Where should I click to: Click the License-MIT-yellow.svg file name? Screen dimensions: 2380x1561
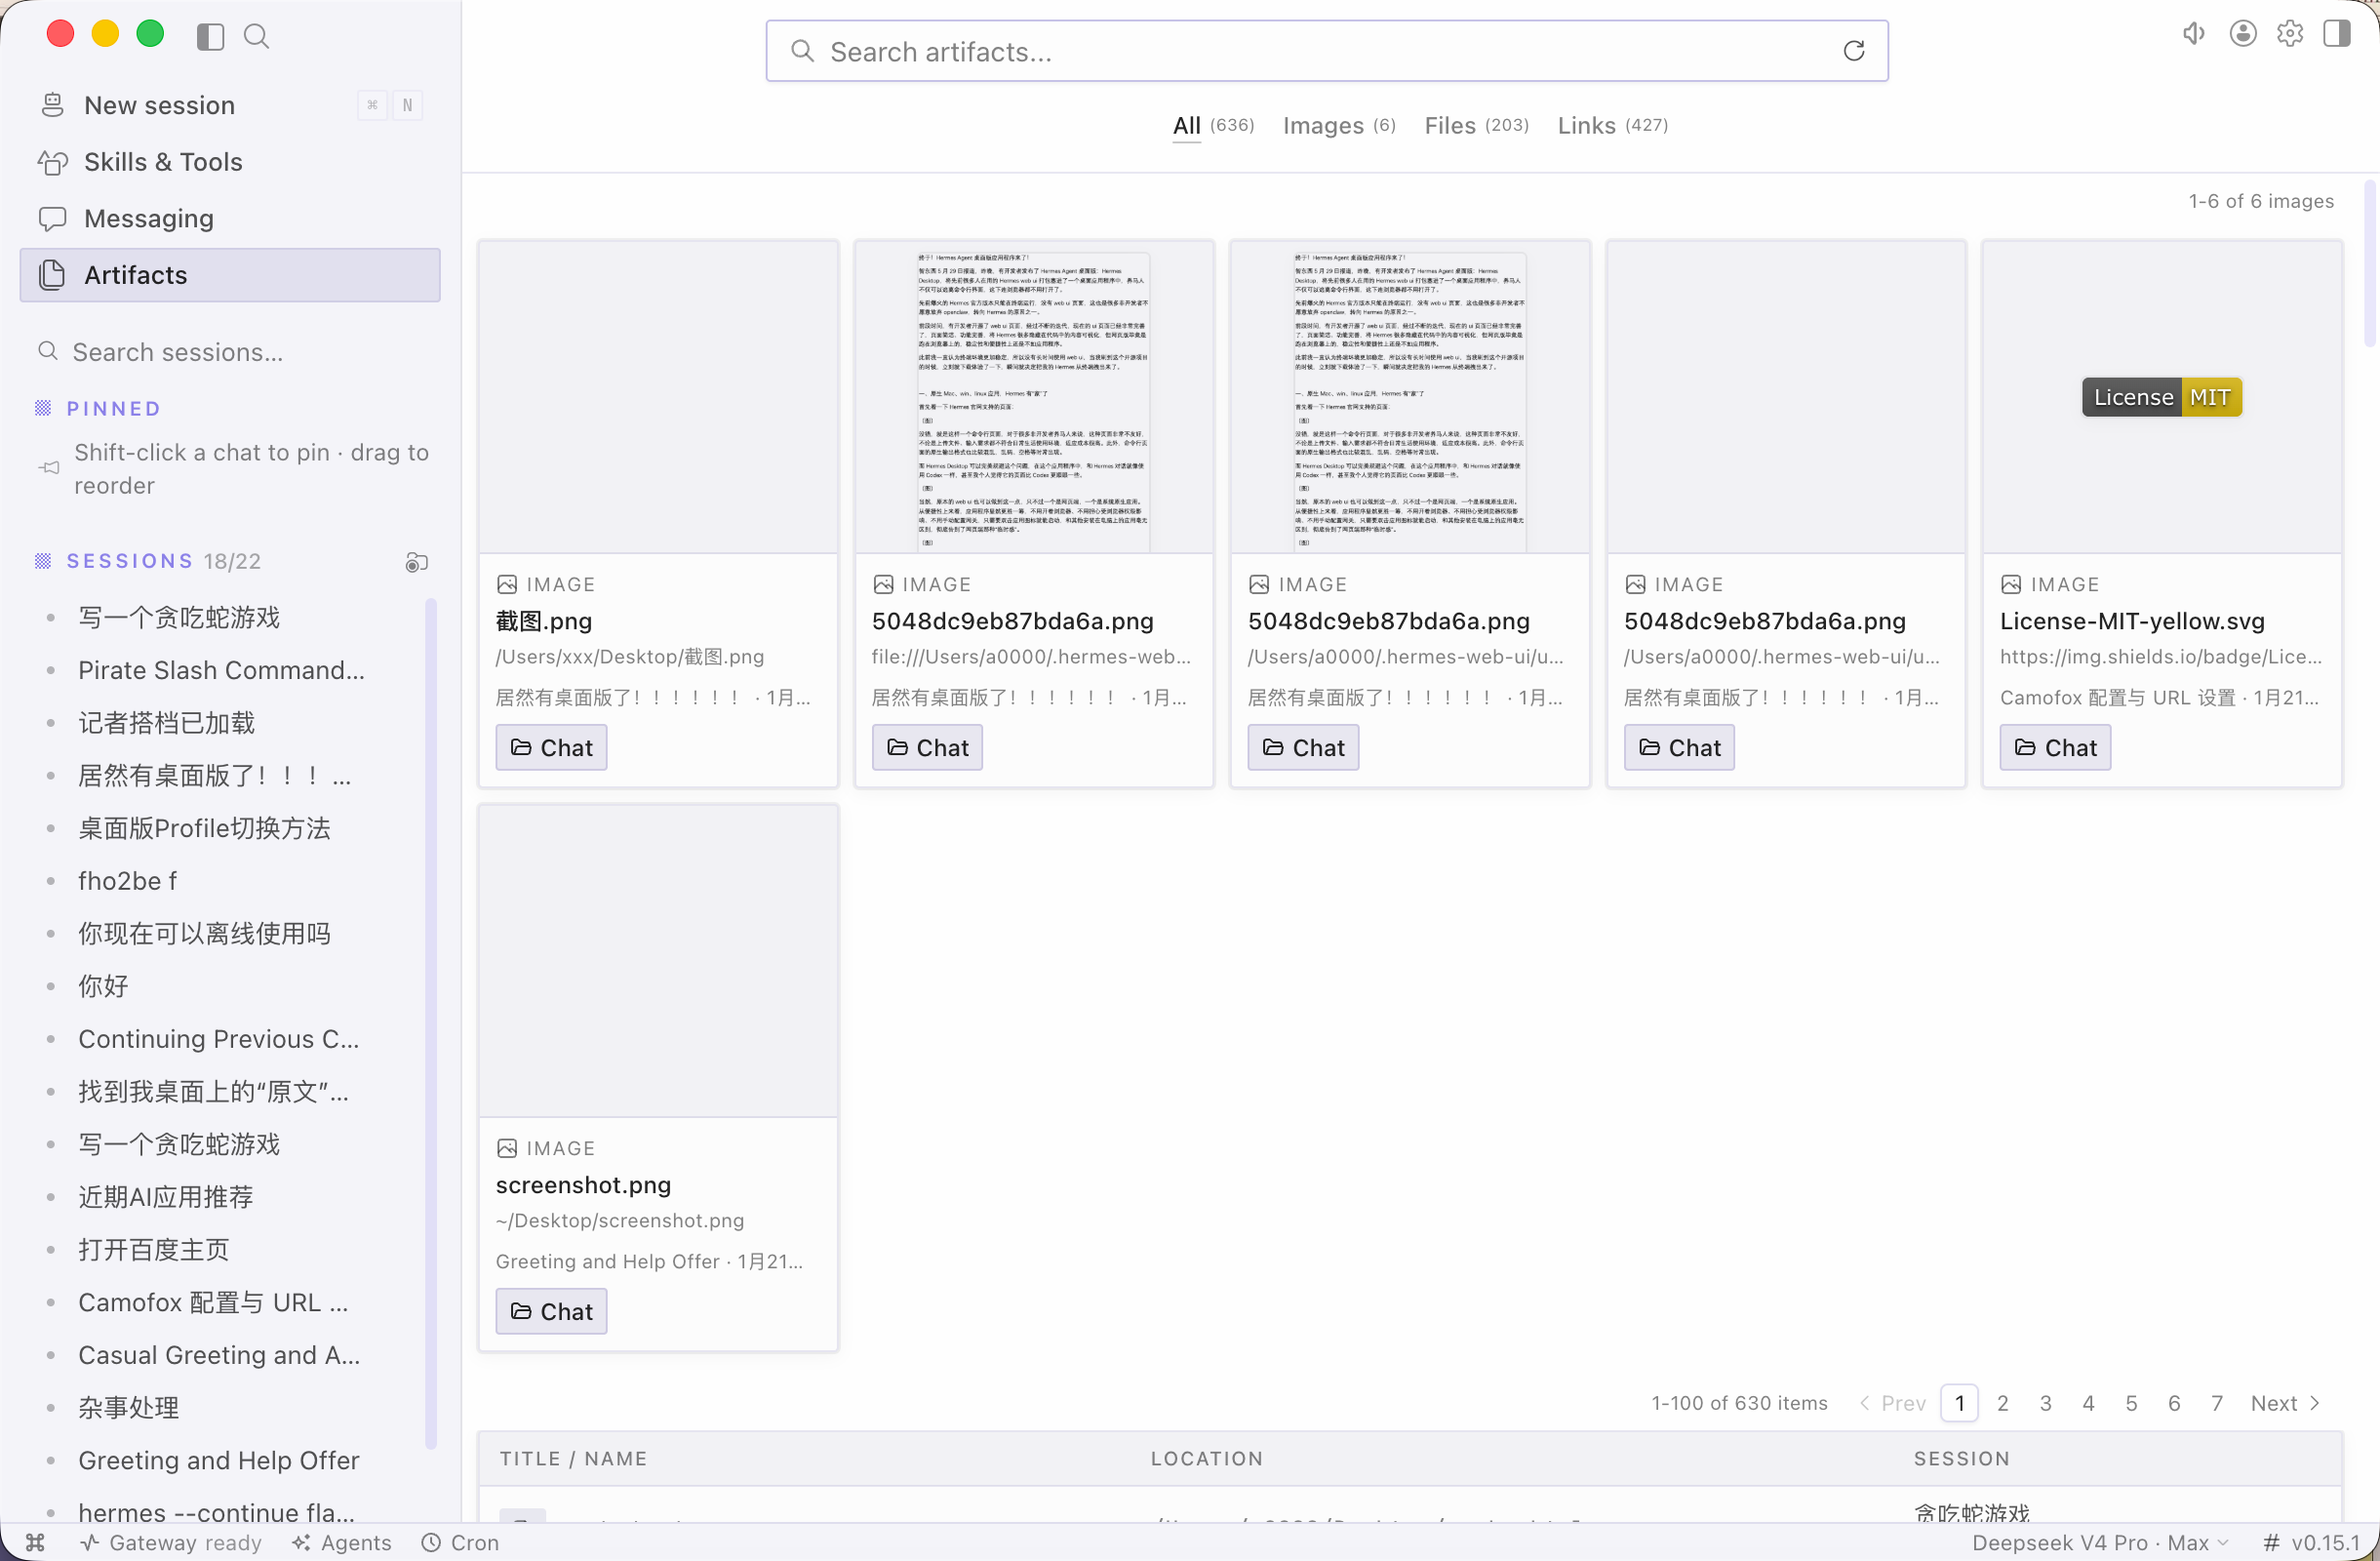2132,621
